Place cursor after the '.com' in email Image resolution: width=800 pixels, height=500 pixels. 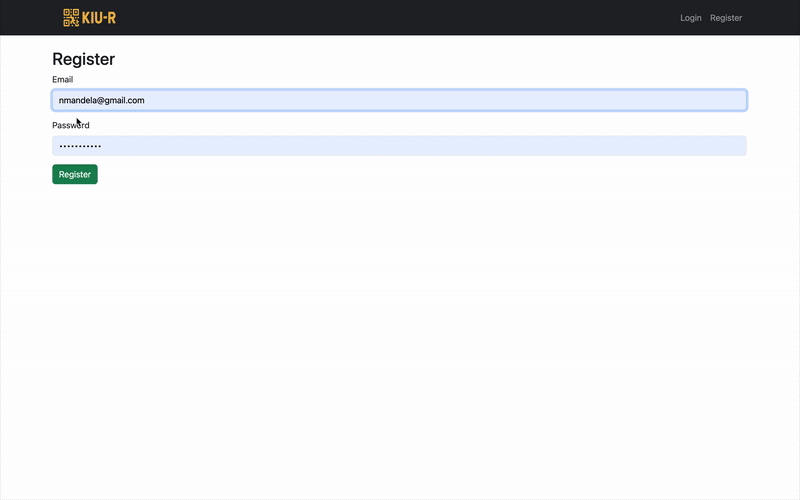(x=145, y=101)
